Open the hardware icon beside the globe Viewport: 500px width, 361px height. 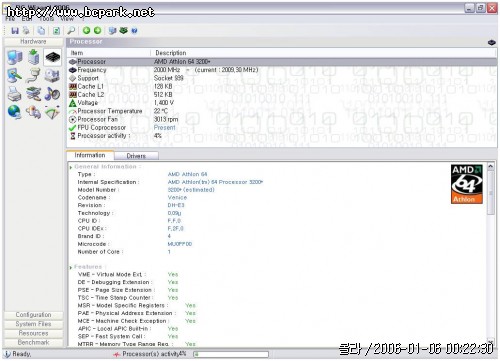(x=34, y=112)
